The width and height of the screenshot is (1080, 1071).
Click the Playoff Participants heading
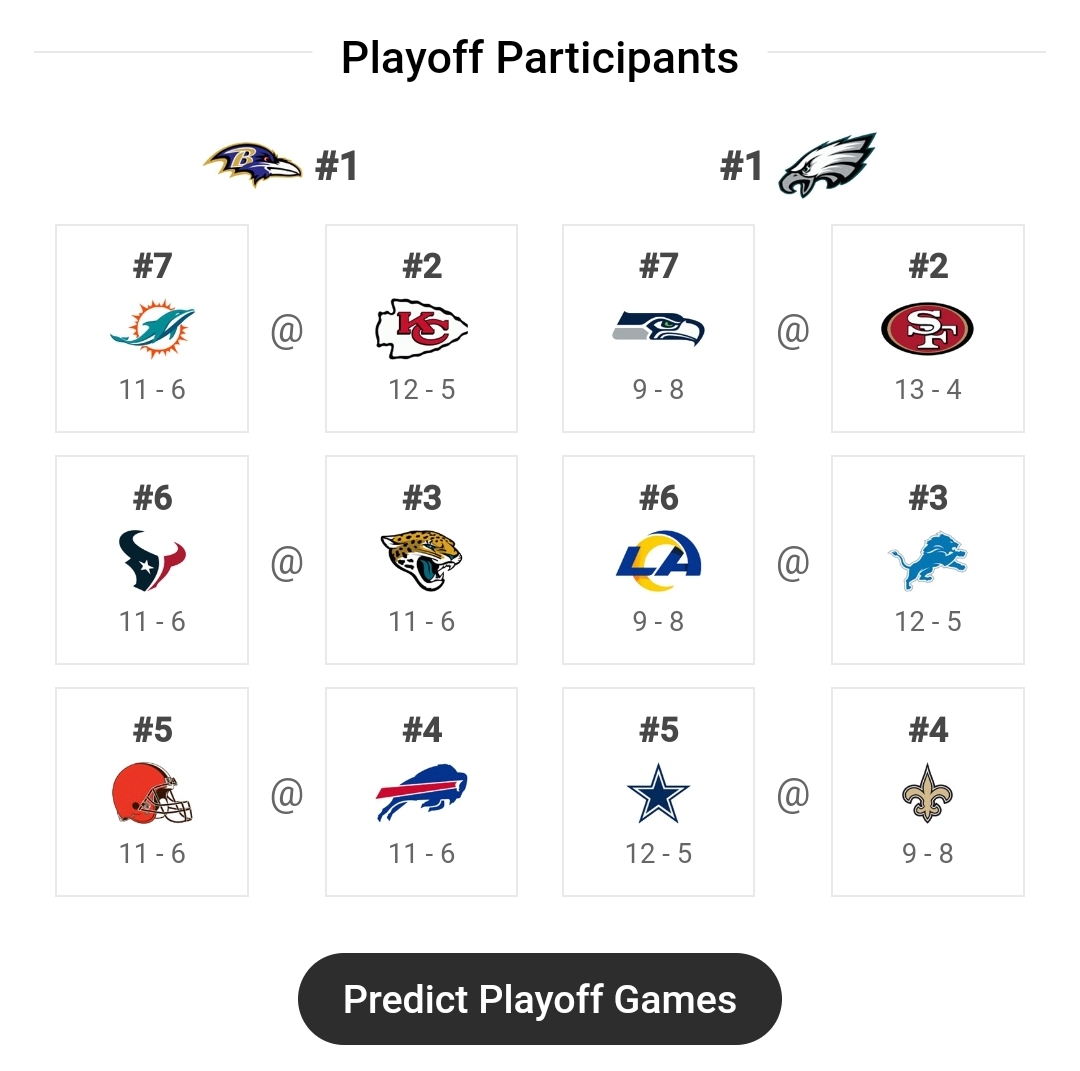[x=539, y=58]
